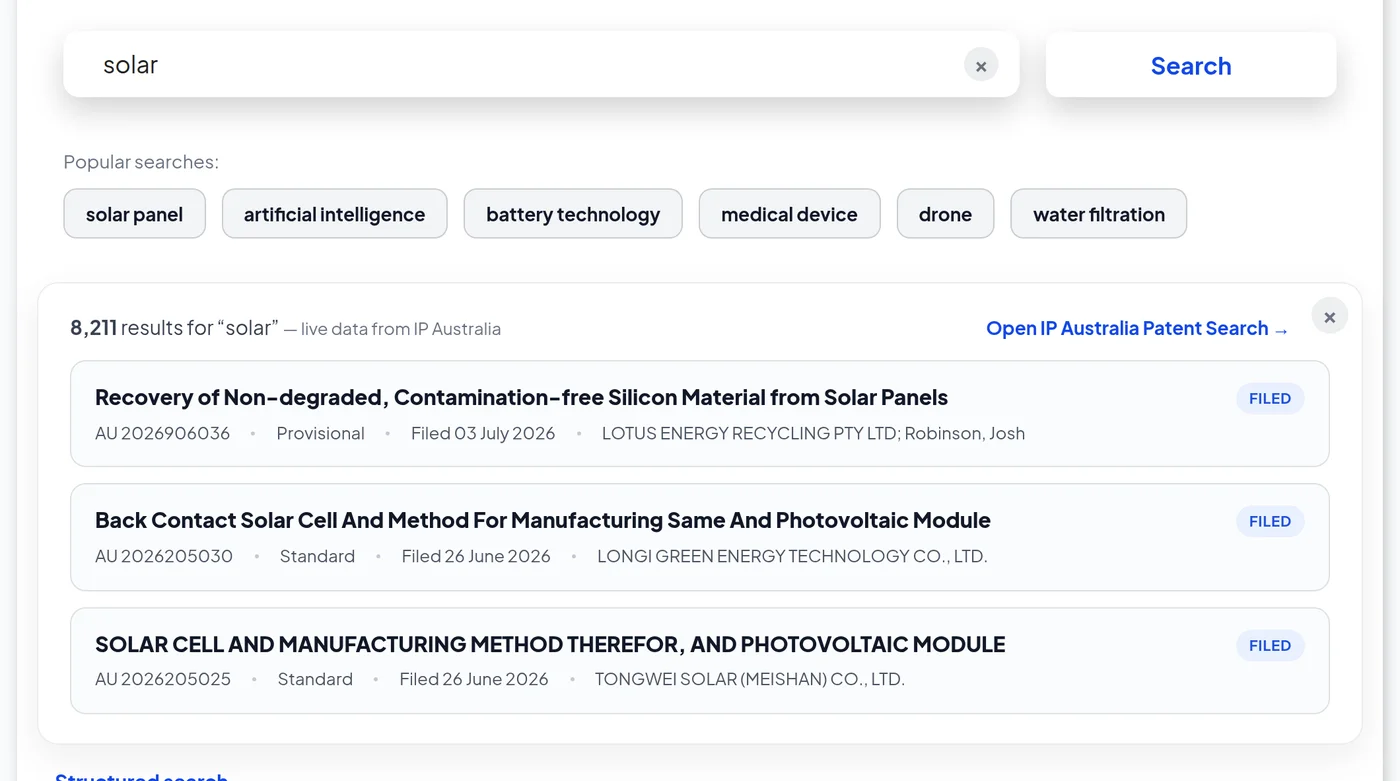Click applicant LOTUS ENERGY RECYCLING PTY LTD
Viewport: 1400px width, 781px height.
(x=749, y=433)
